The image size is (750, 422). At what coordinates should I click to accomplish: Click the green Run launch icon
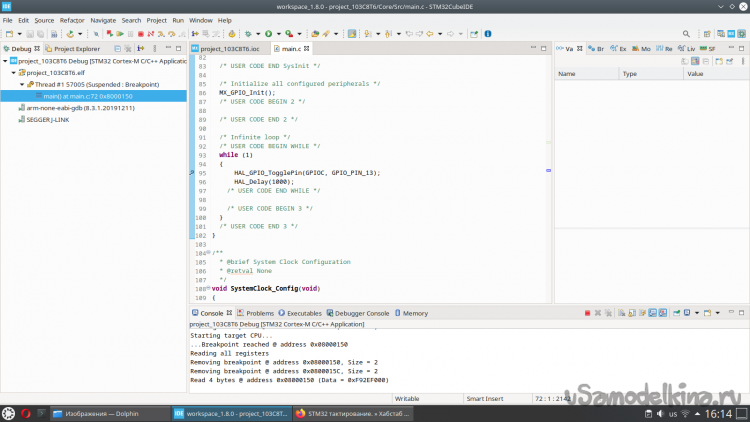click(x=268, y=34)
